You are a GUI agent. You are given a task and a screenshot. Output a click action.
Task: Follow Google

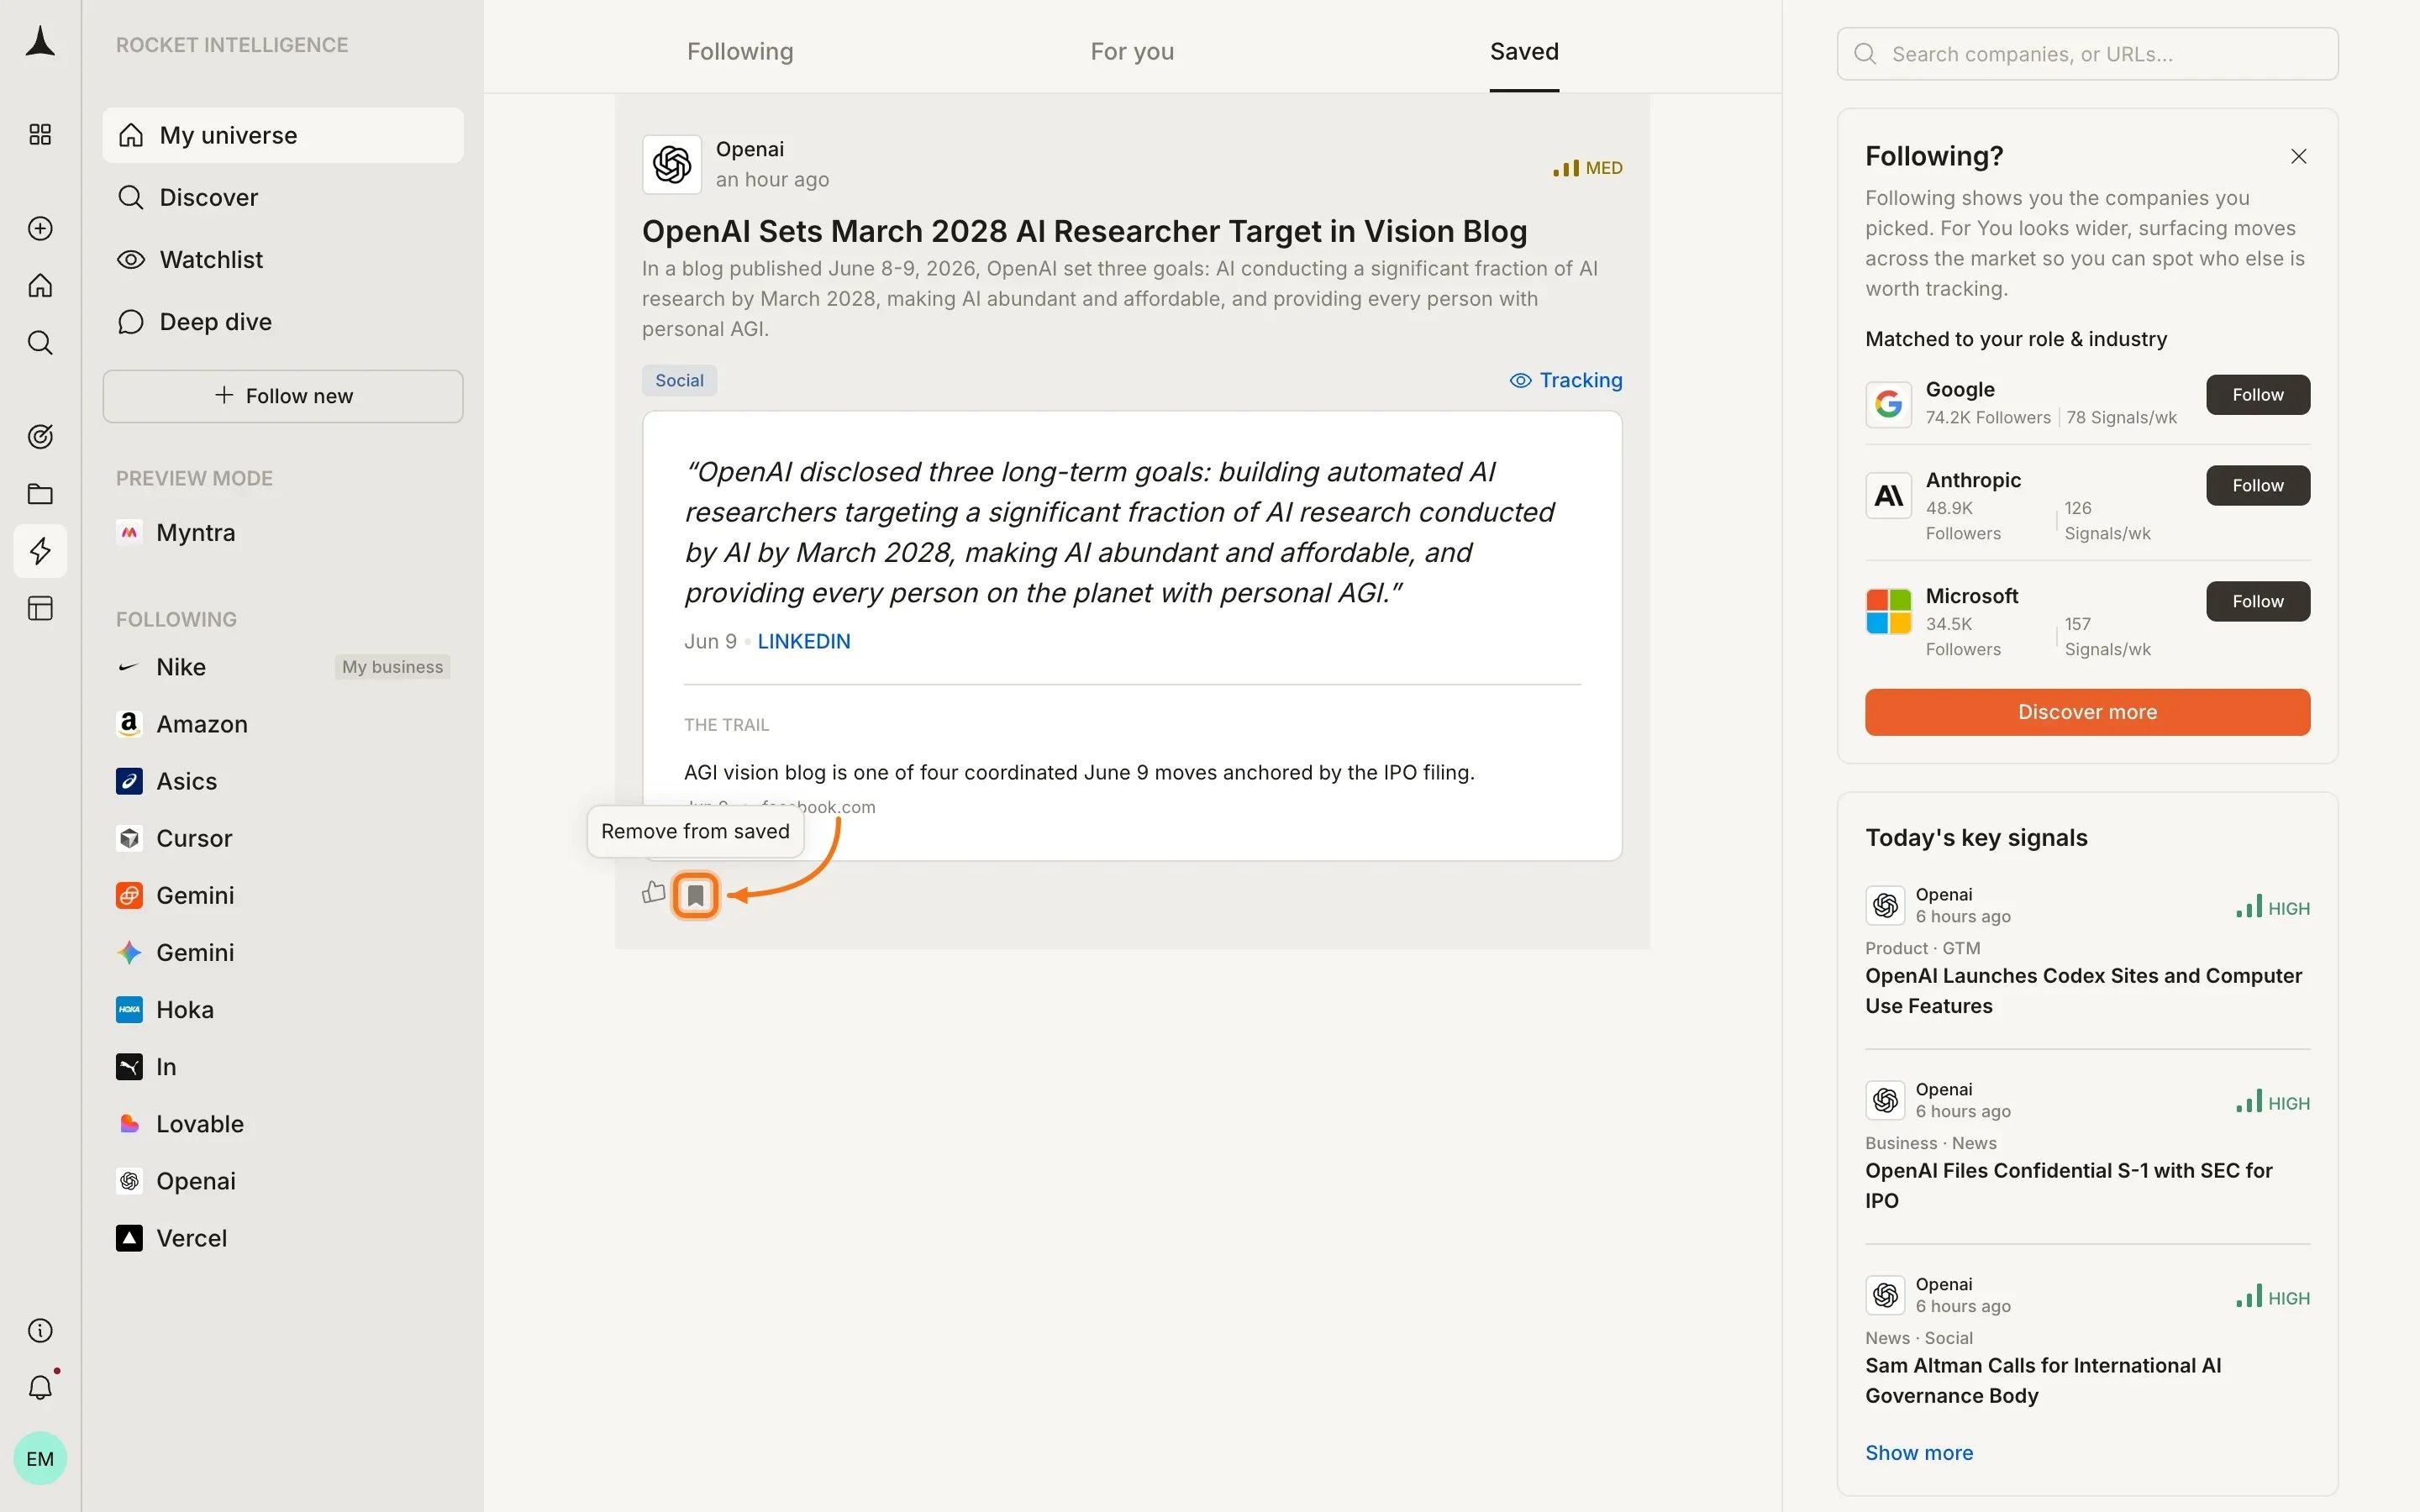[x=2258, y=395]
